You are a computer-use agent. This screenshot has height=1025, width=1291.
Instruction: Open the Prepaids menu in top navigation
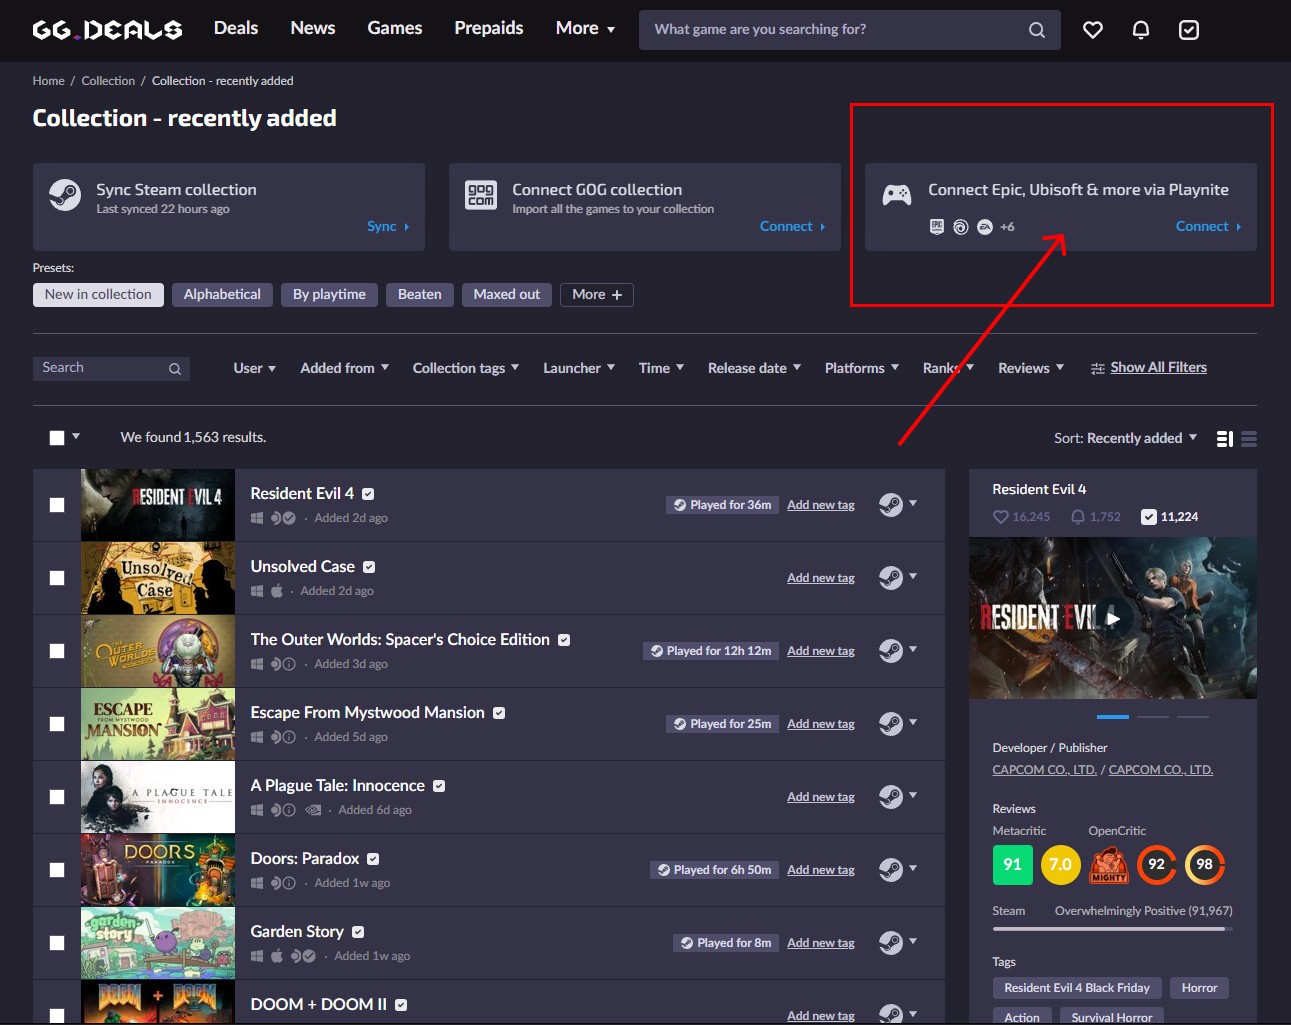[489, 28]
